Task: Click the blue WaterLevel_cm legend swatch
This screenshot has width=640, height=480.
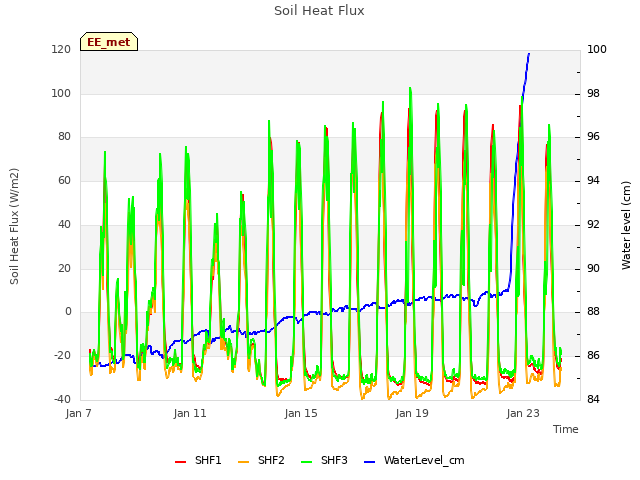Action: pos(369,462)
